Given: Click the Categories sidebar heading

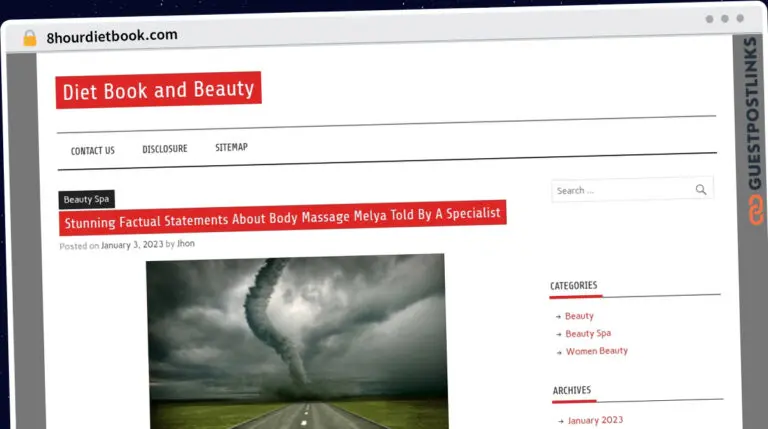Looking at the screenshot, I should (x=574, y=286).
